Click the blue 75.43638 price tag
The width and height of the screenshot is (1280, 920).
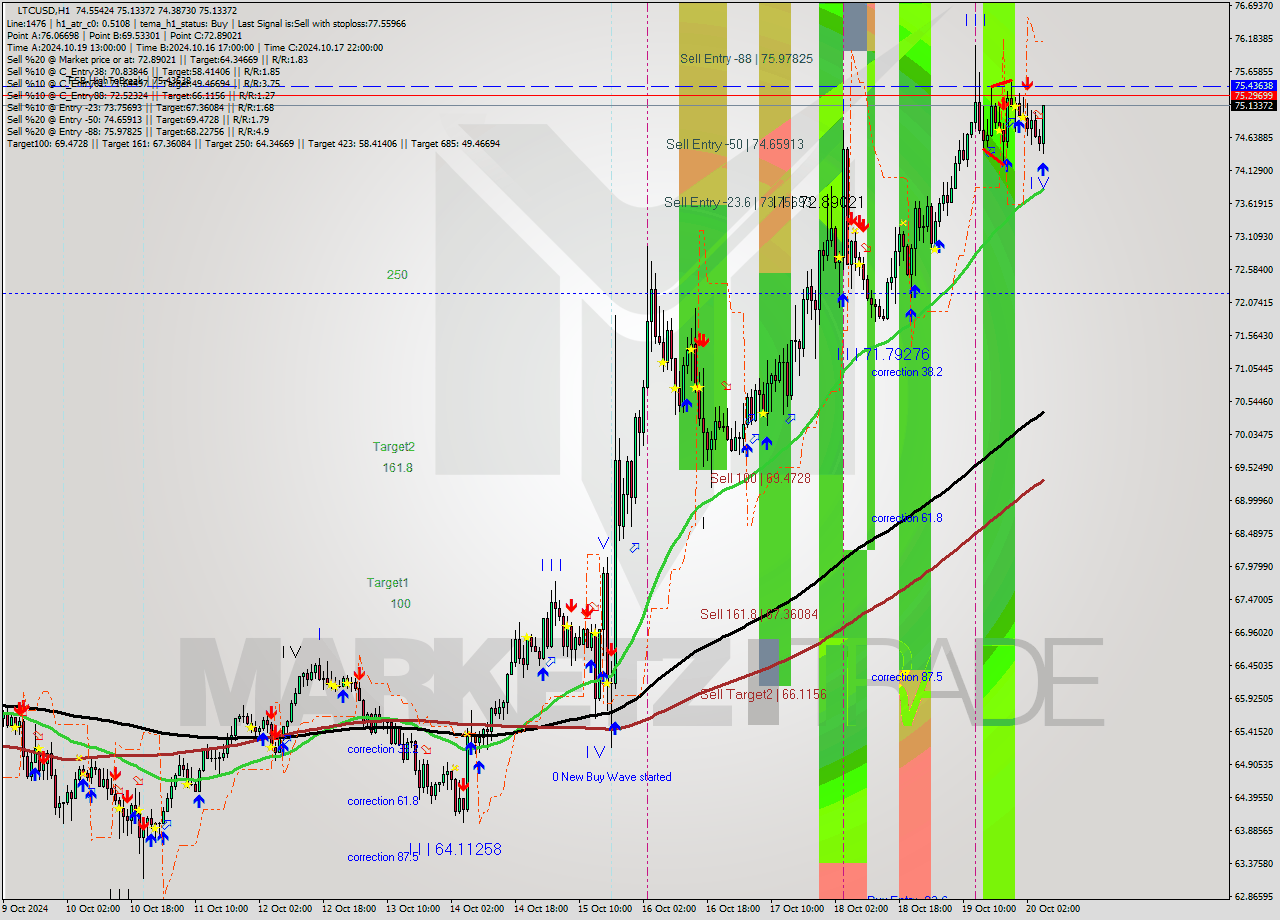point(1253,86)
